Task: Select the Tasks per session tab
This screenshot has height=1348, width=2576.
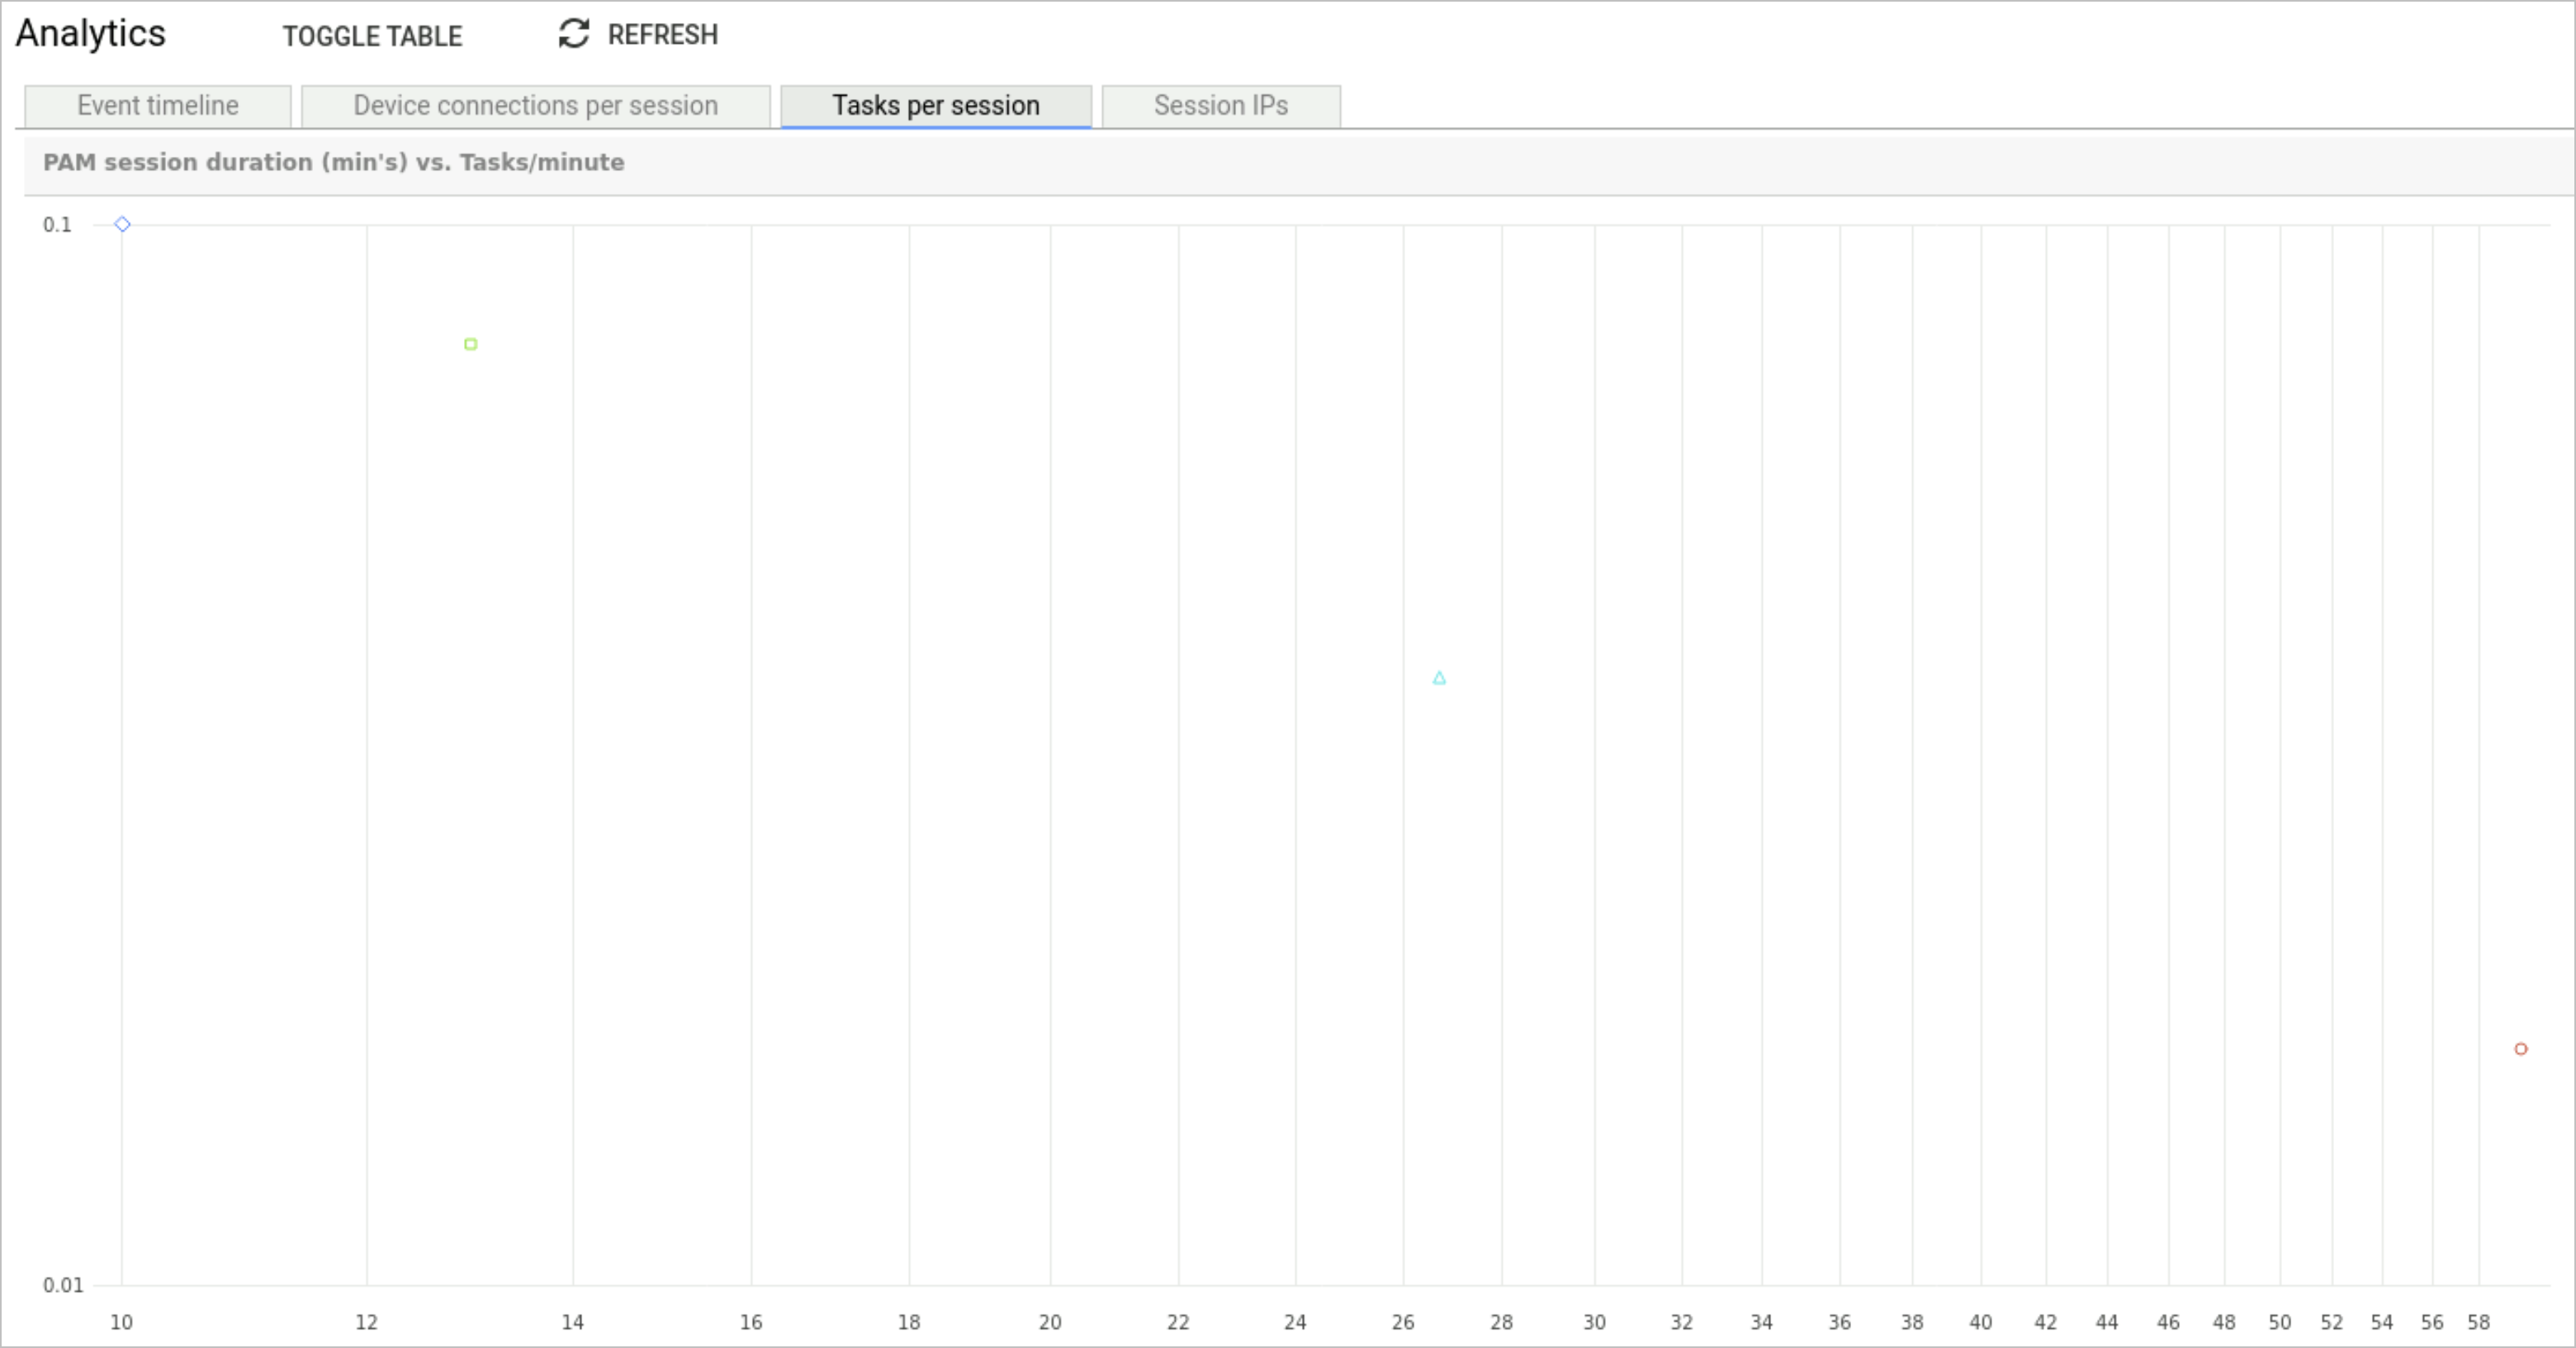Action: (x=935, y=106)
